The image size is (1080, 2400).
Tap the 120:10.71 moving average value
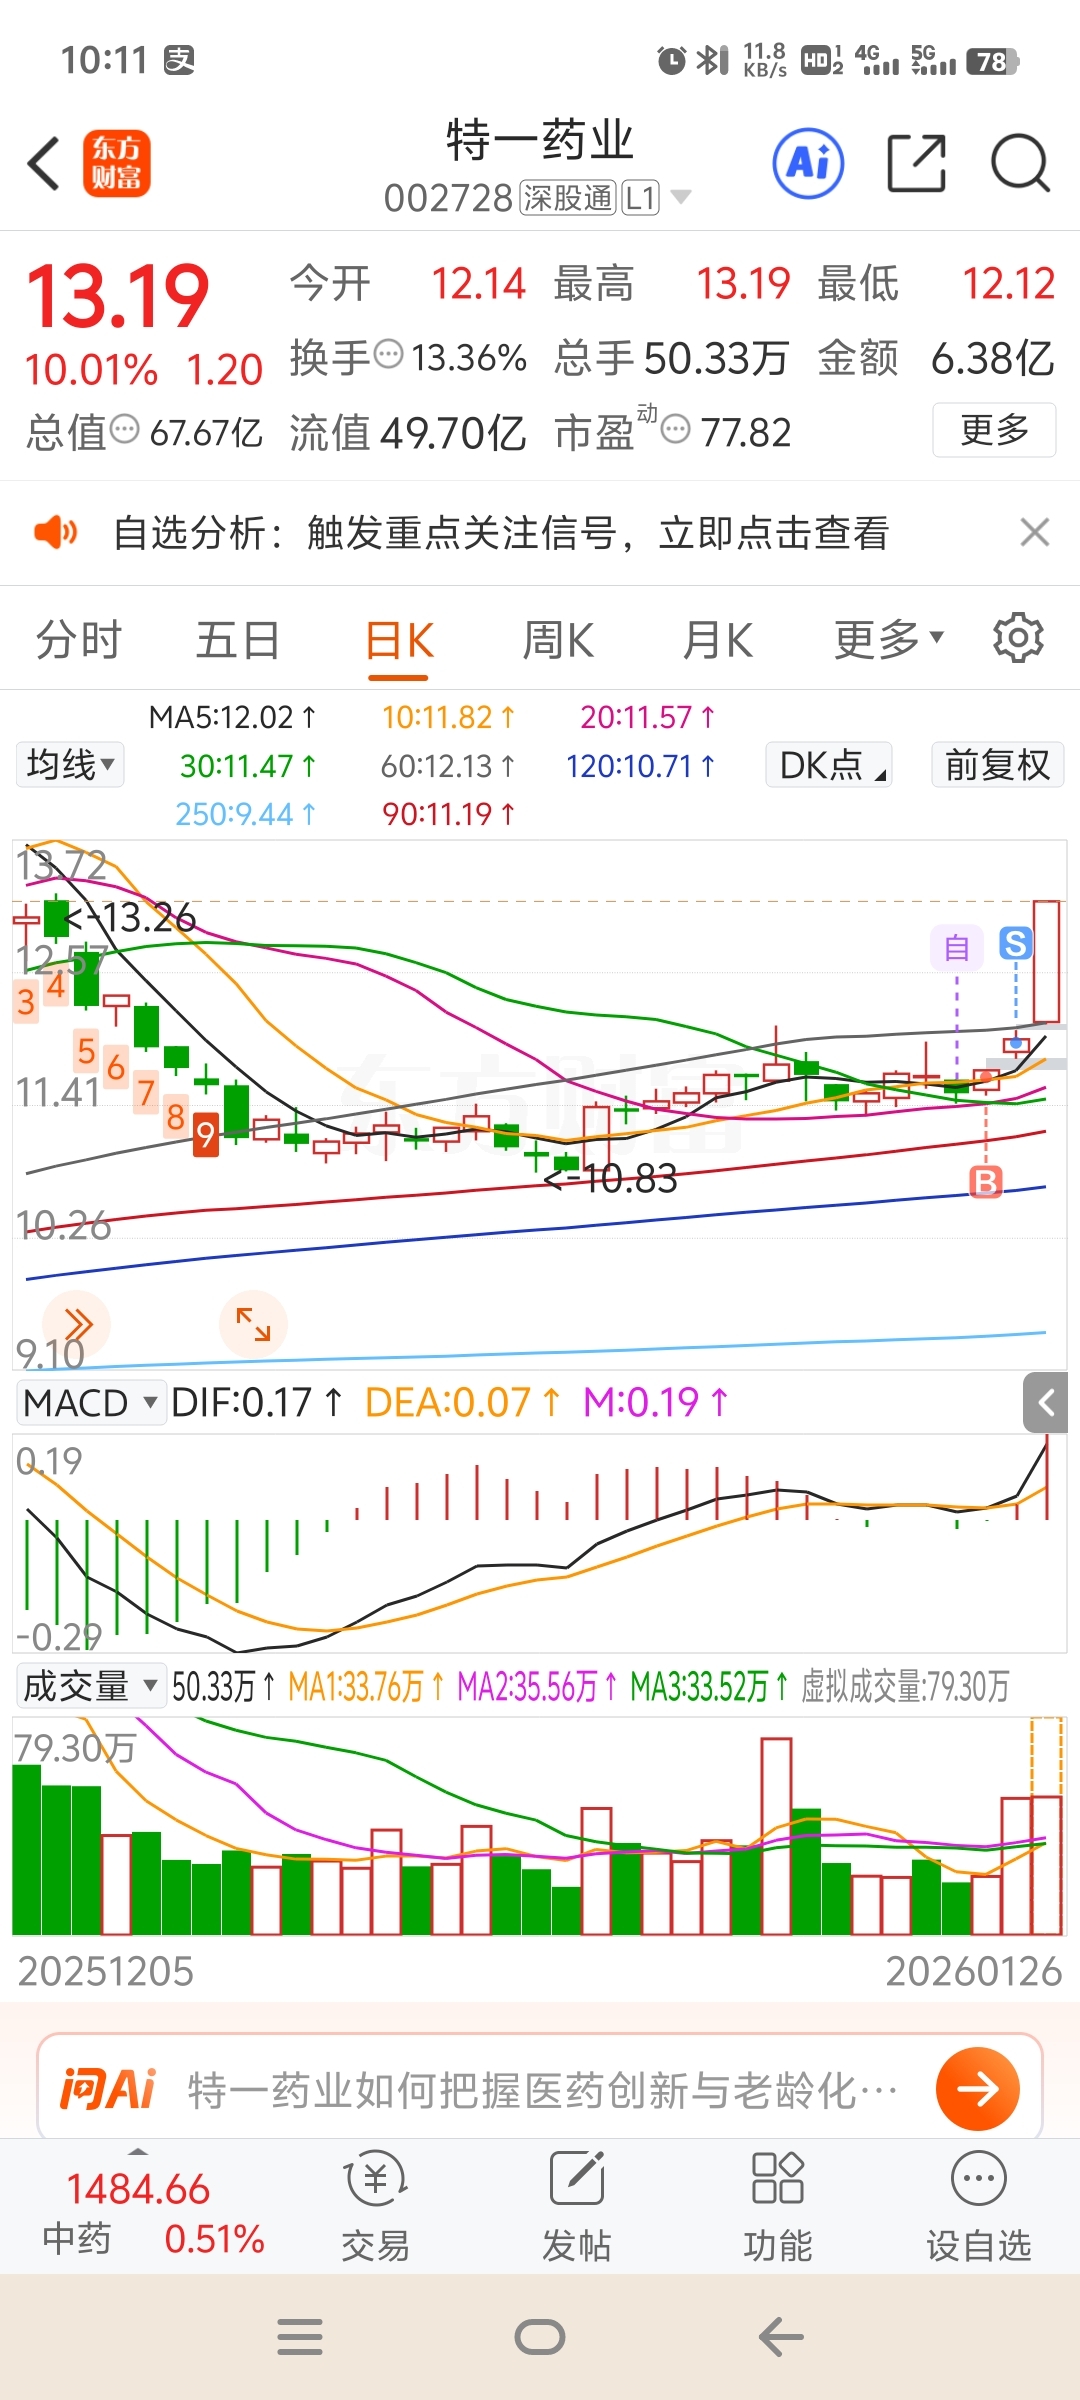[641, 766]
